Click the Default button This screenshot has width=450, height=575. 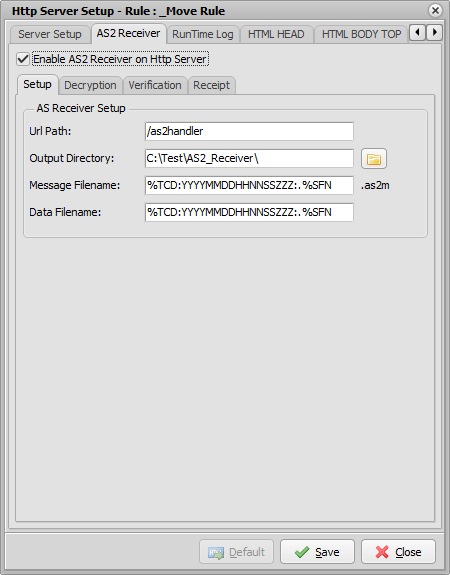(x=237, y=552)
